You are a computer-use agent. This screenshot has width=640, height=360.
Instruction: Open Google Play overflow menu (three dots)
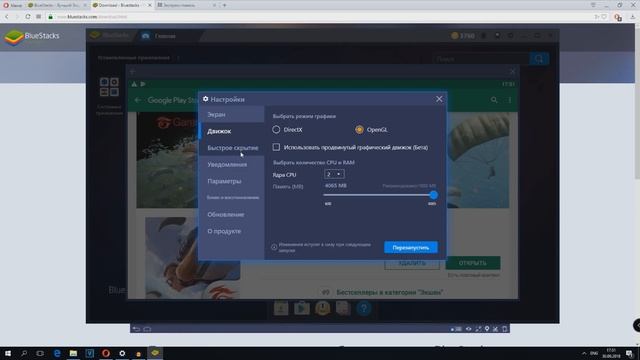click(x=509, y=100)
